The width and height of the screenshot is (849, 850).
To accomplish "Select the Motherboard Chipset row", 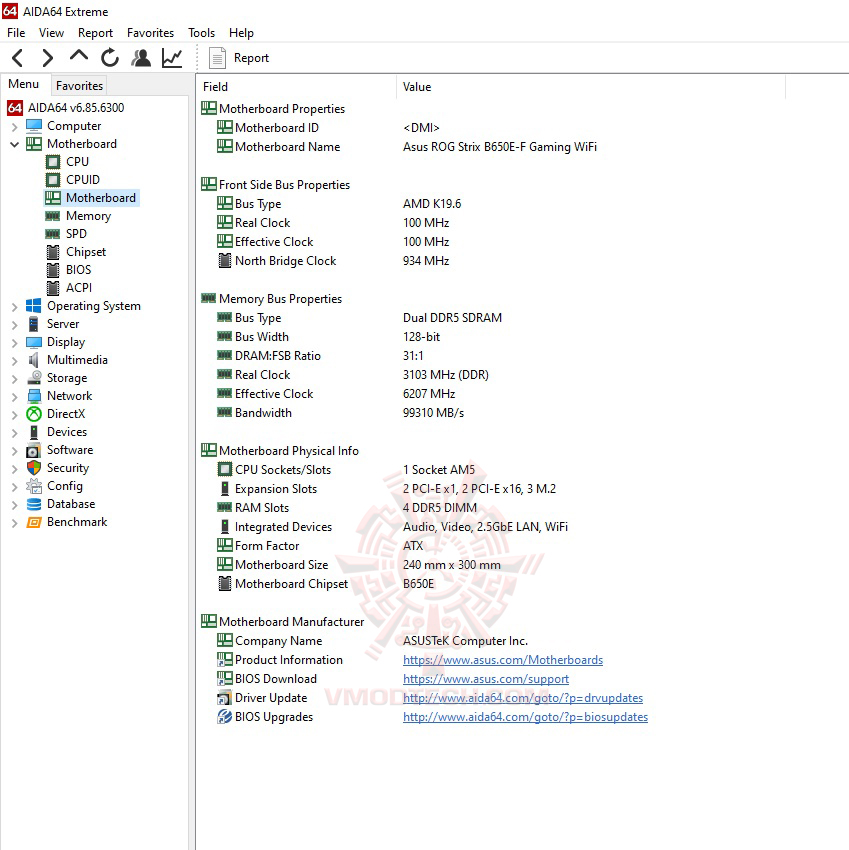I will tap(326, 584).
